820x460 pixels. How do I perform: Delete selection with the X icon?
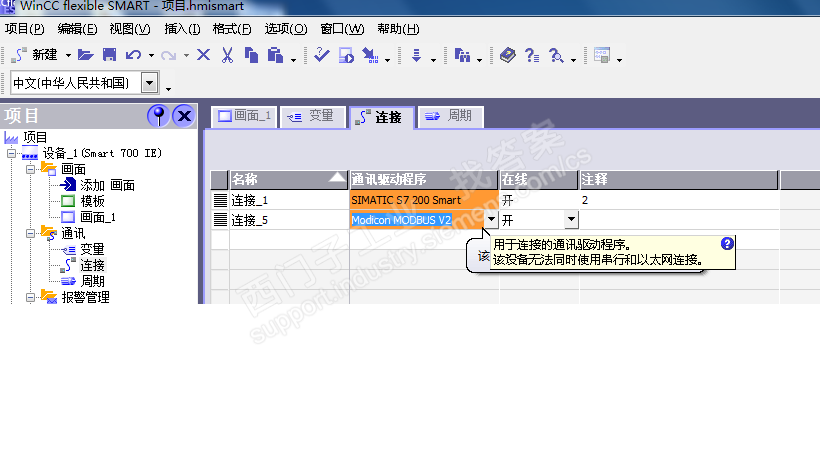click(x=203, y=55)
